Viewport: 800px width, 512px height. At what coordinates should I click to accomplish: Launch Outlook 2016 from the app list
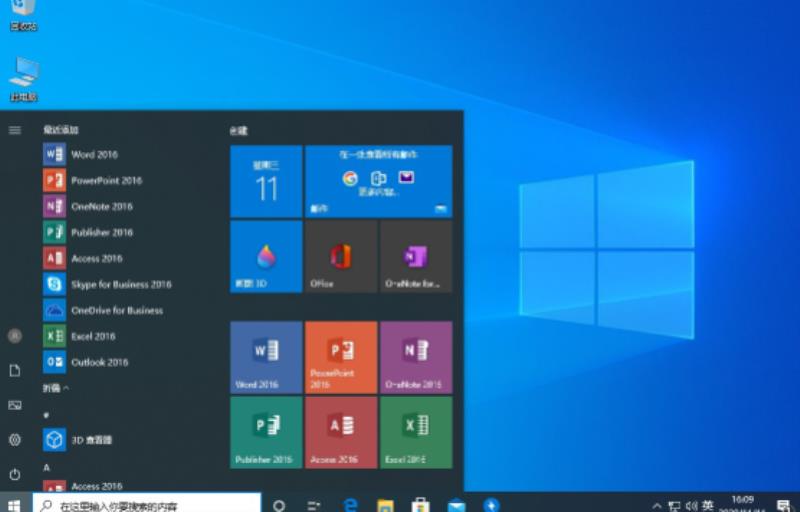[x=117, y=362]
